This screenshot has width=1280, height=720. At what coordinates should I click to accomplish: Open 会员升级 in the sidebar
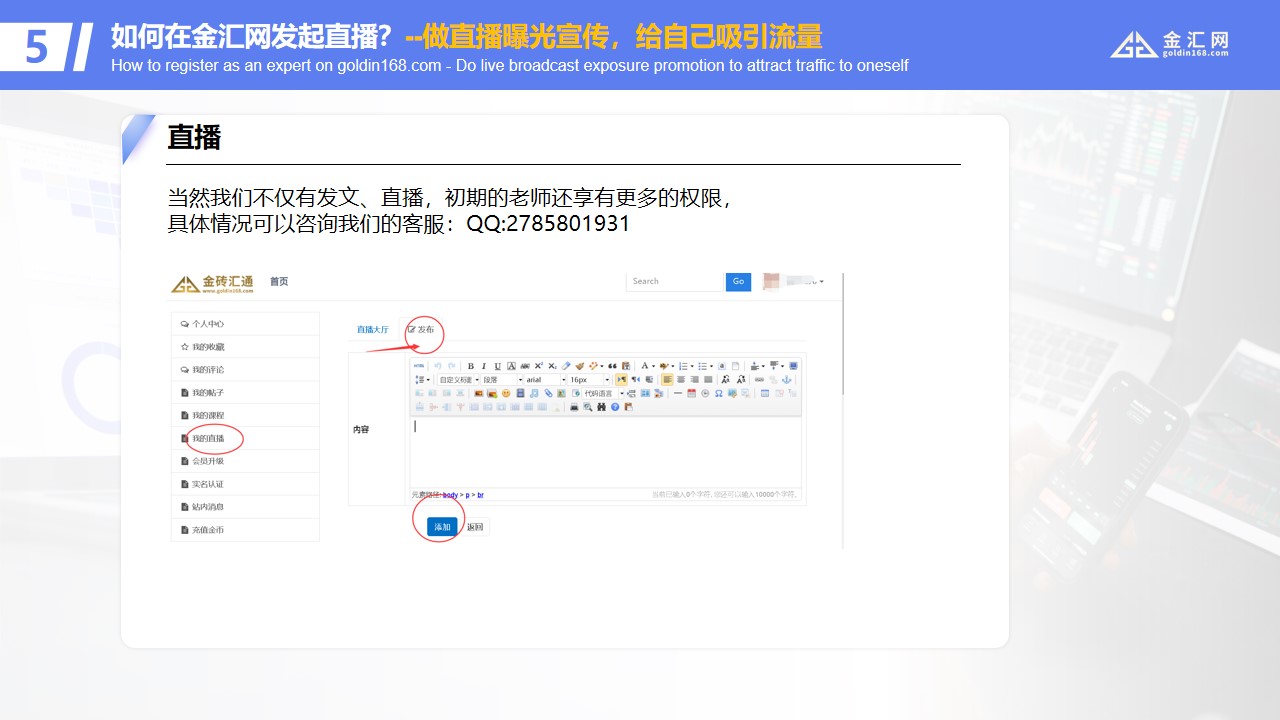tap(245, 461)
